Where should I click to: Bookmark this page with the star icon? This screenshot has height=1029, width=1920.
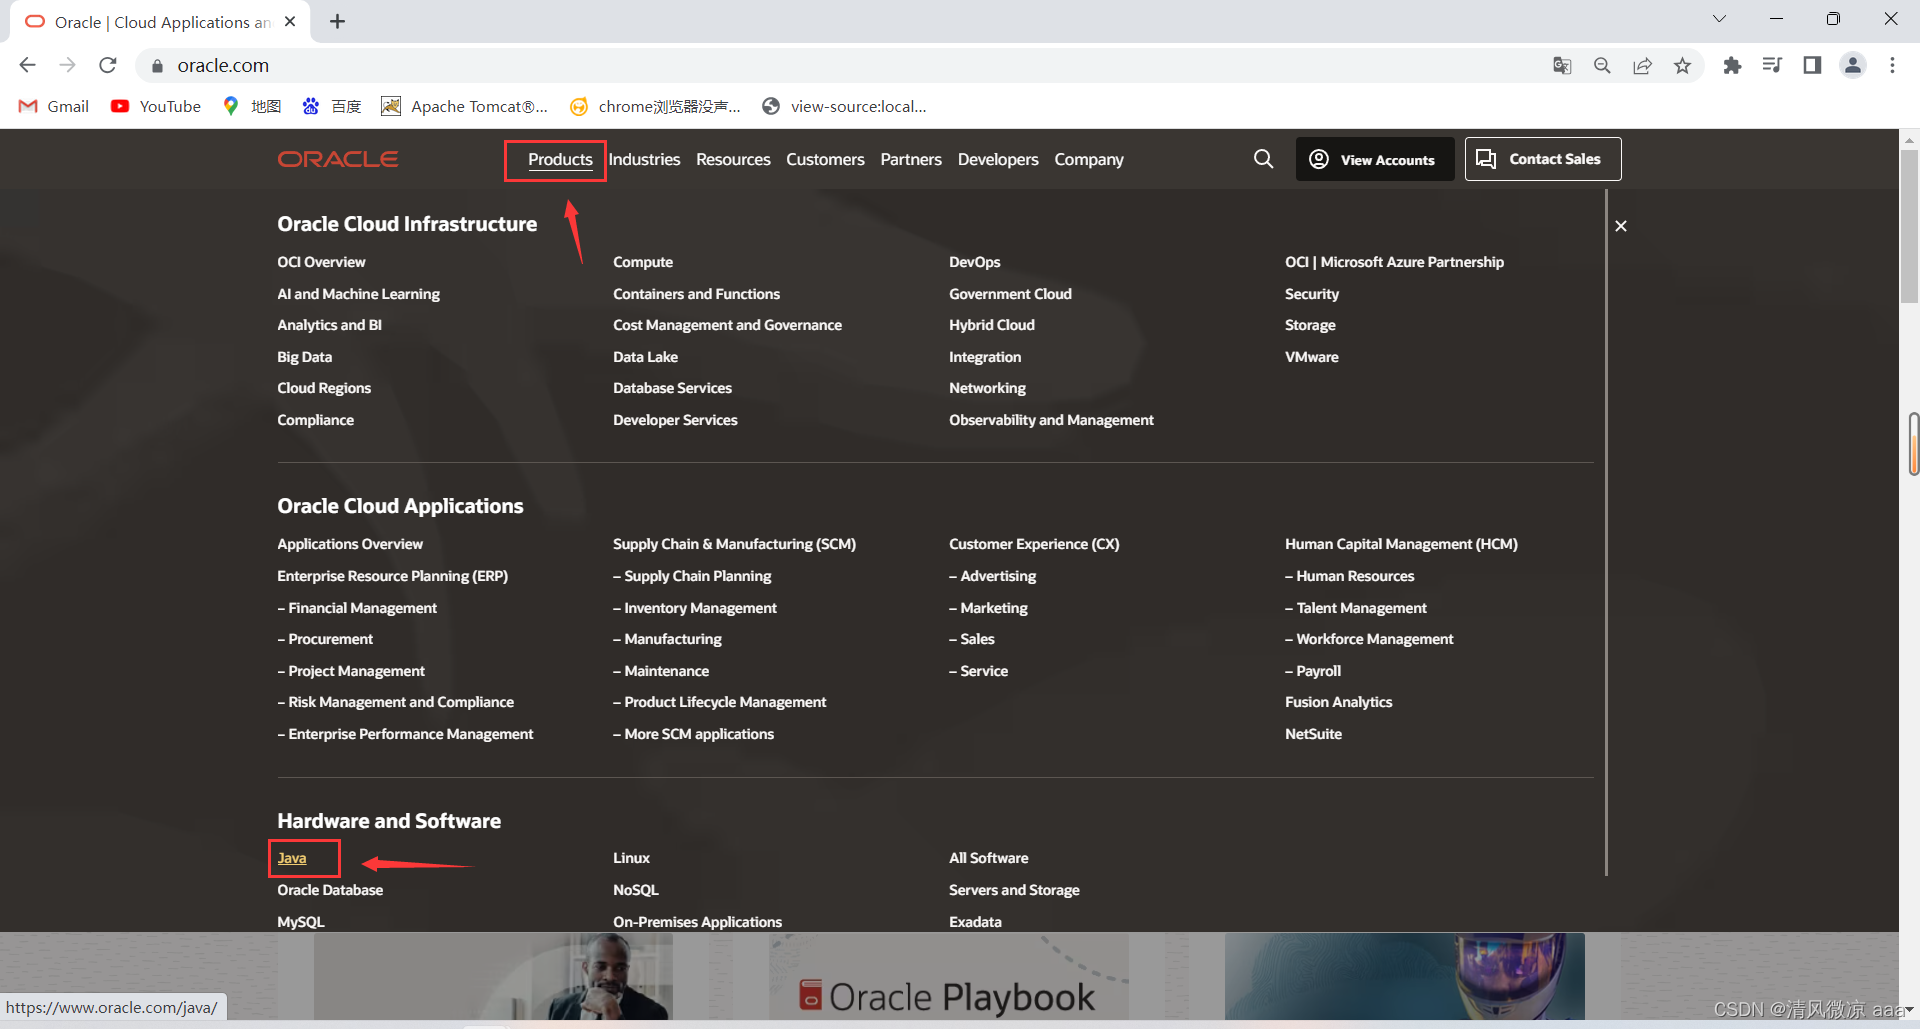1682,65
